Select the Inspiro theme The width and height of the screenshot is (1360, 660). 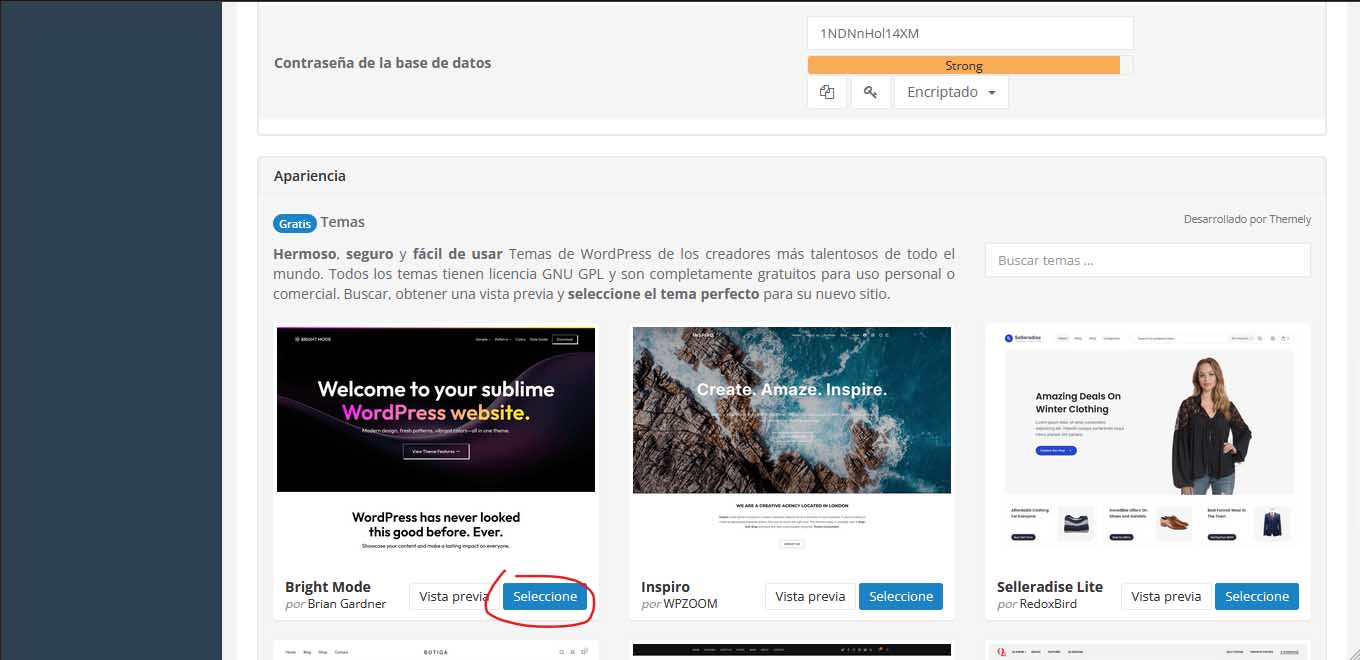(x=901, y=596)
